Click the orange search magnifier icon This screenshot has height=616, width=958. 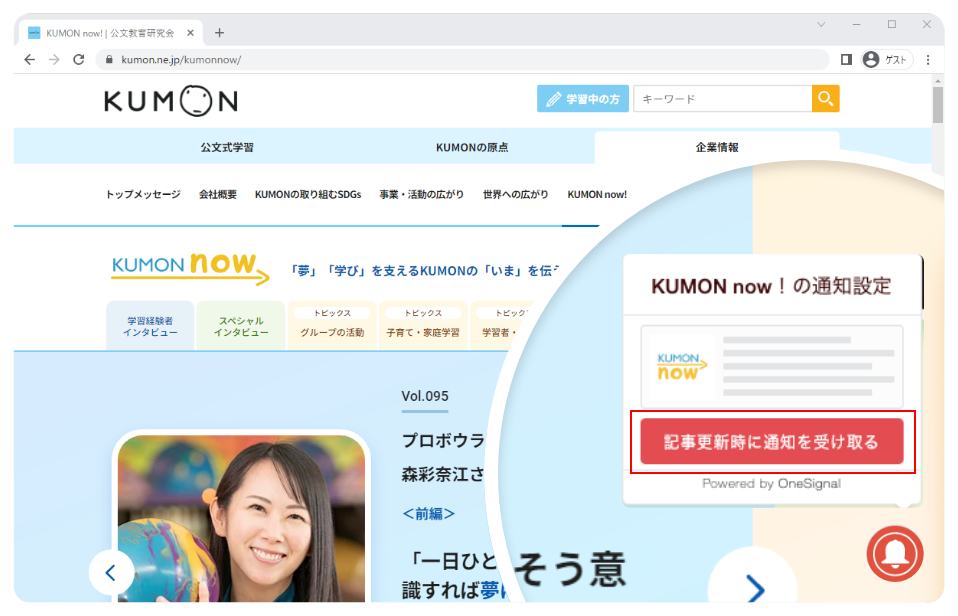point(825,98)
